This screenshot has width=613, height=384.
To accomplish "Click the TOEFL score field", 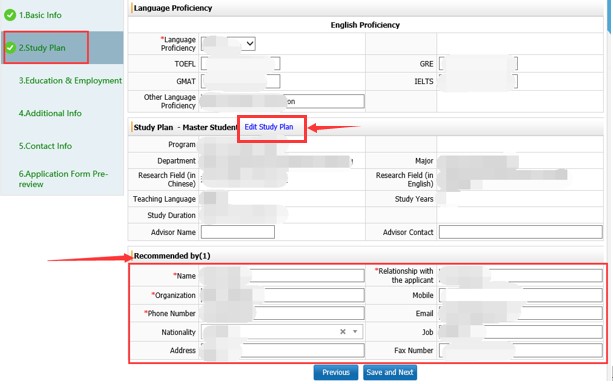I will click(x=240, y=63).
